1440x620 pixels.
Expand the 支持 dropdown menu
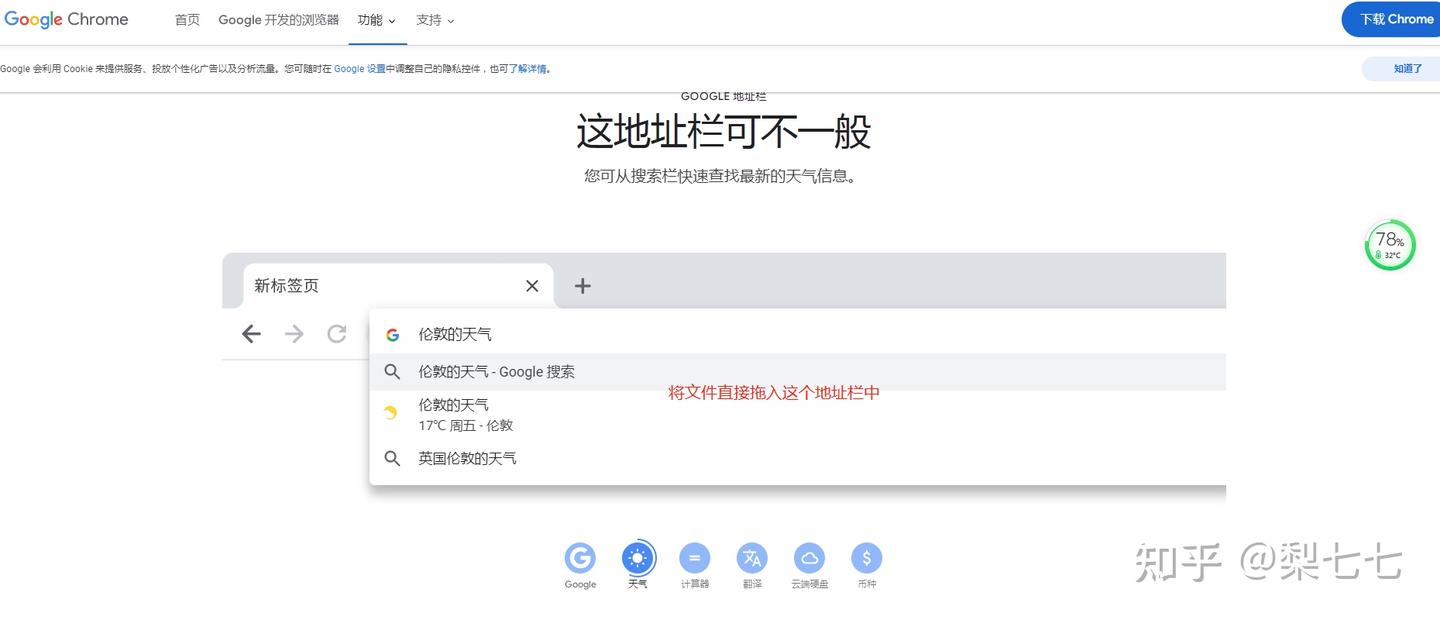point(435,20)
